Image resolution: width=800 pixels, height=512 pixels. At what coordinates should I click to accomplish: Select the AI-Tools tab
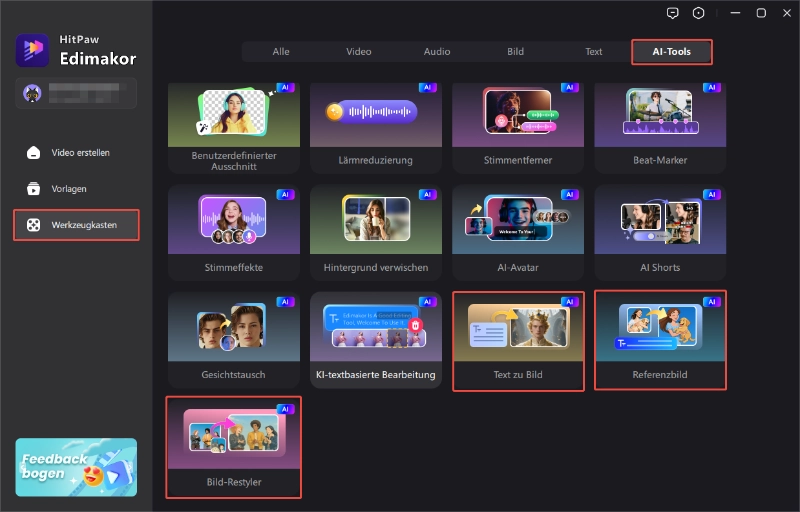tap(671, 52)
